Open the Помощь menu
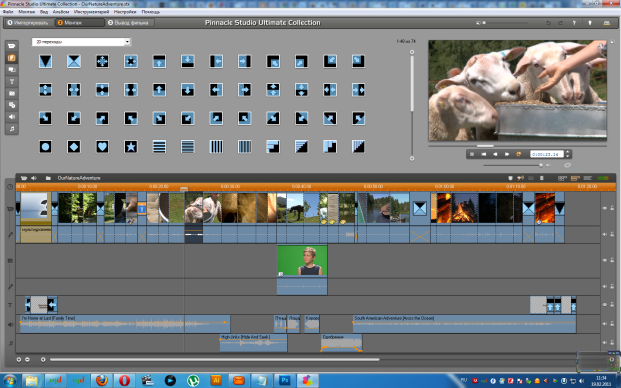The width and height of the screenshot is (621, 388). click(150, 12)
